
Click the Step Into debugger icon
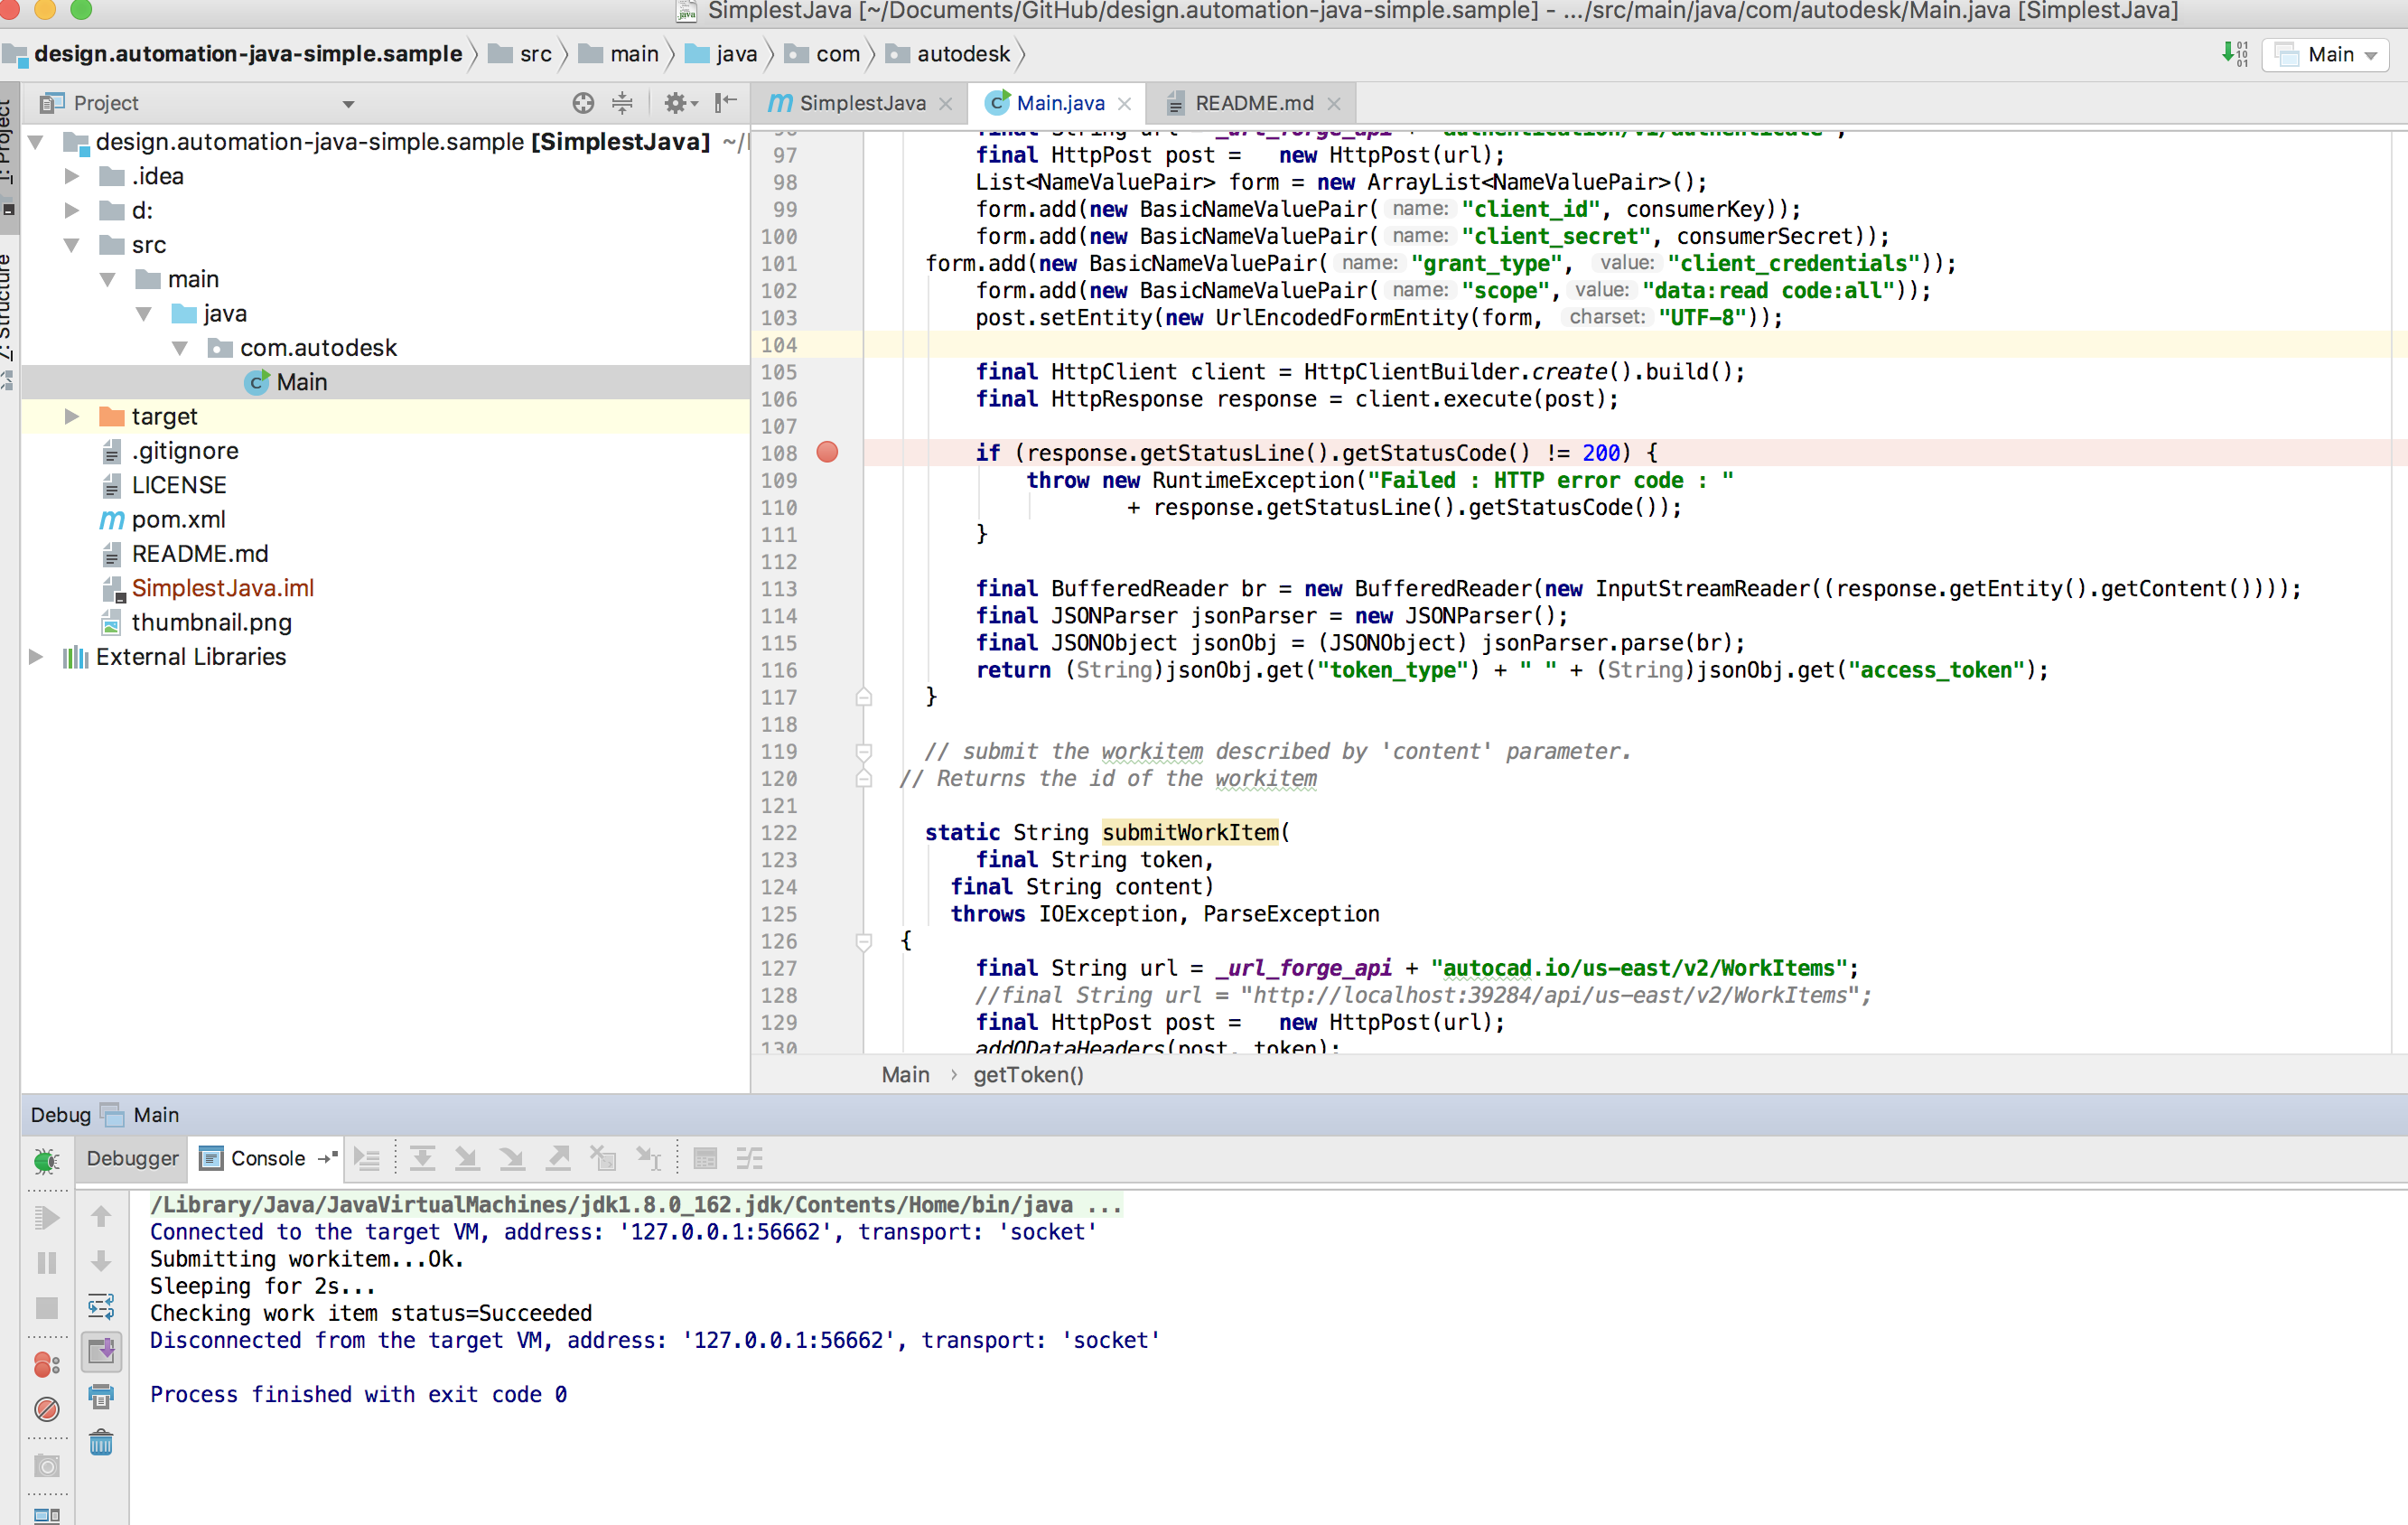coord(466,1159)
